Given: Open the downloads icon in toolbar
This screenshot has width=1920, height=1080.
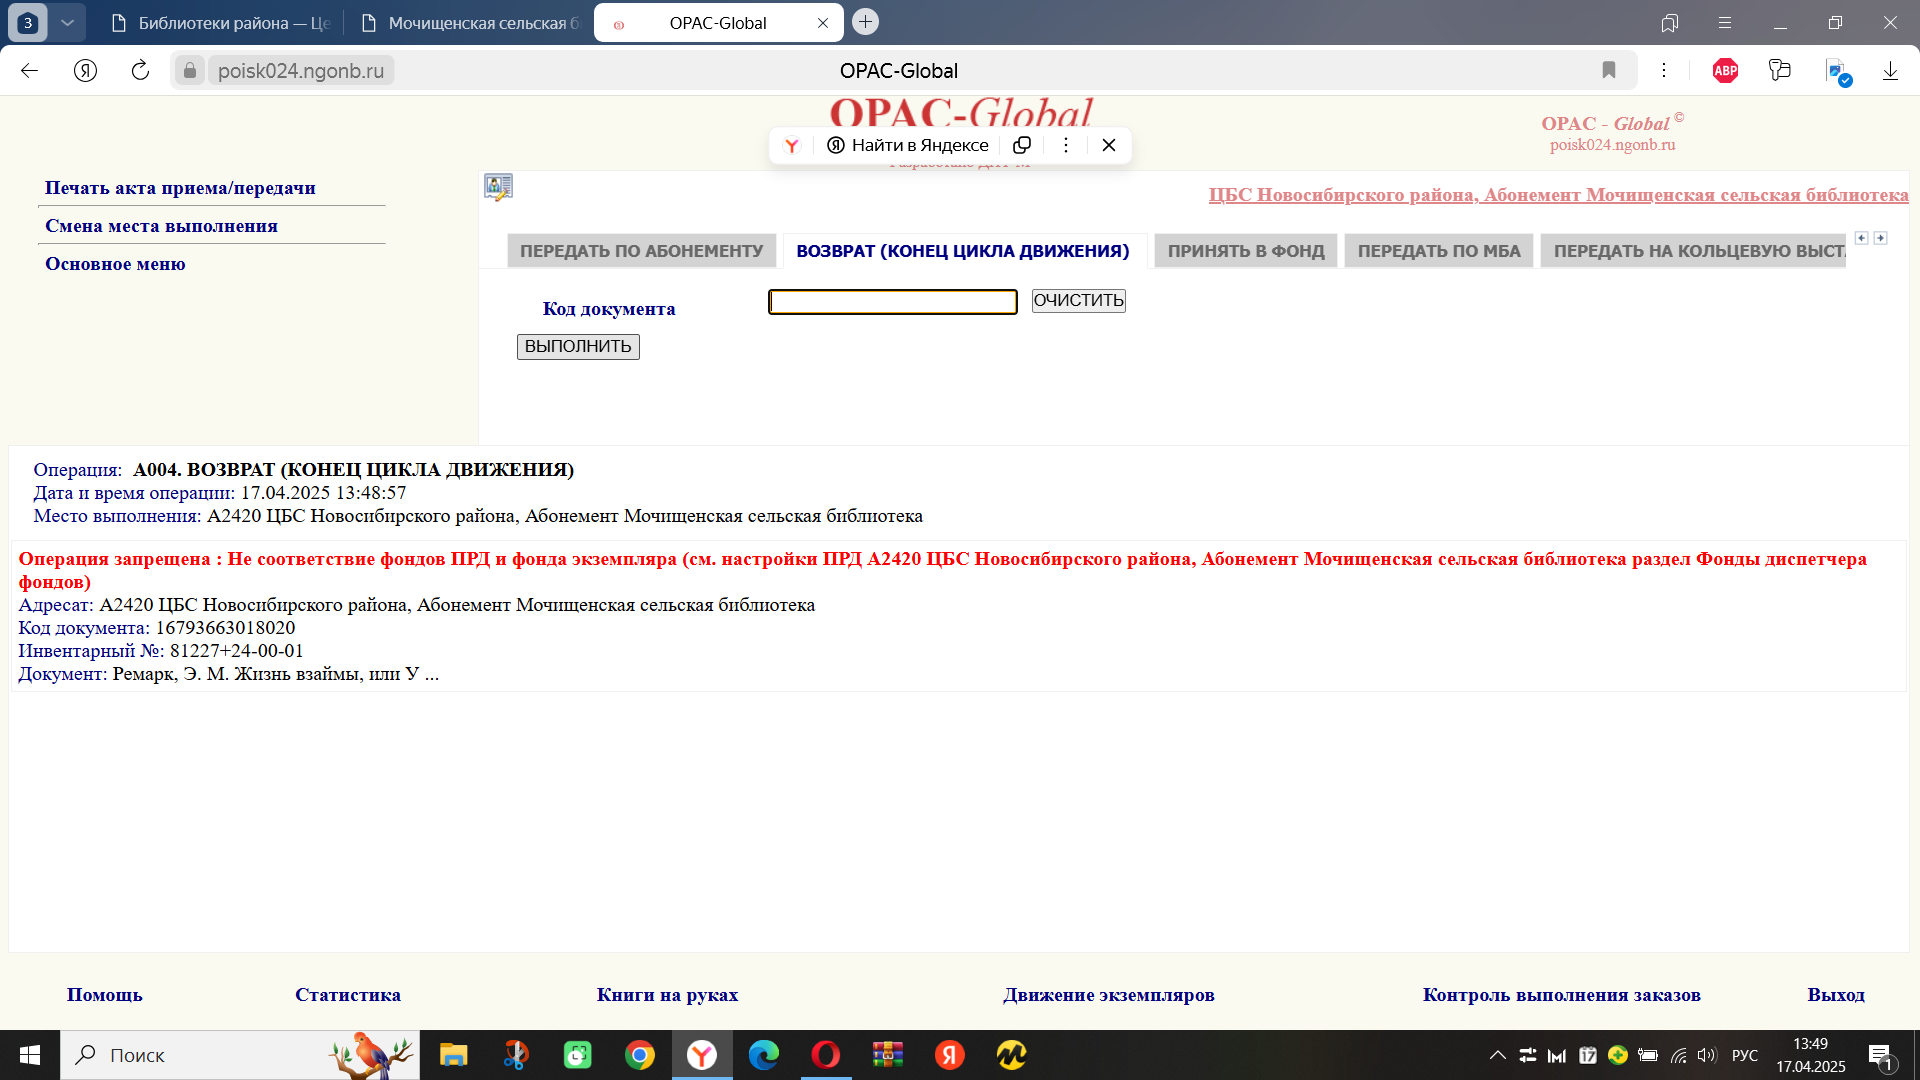Looking at the screenshot, I should pos(1890,70).
